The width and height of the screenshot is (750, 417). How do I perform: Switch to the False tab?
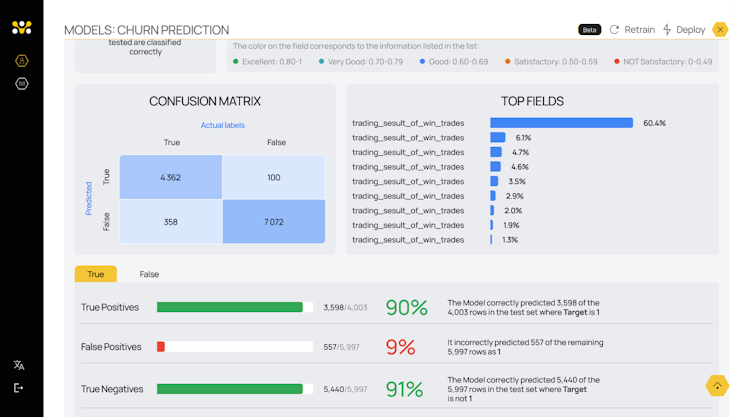(x=149, y=274)
